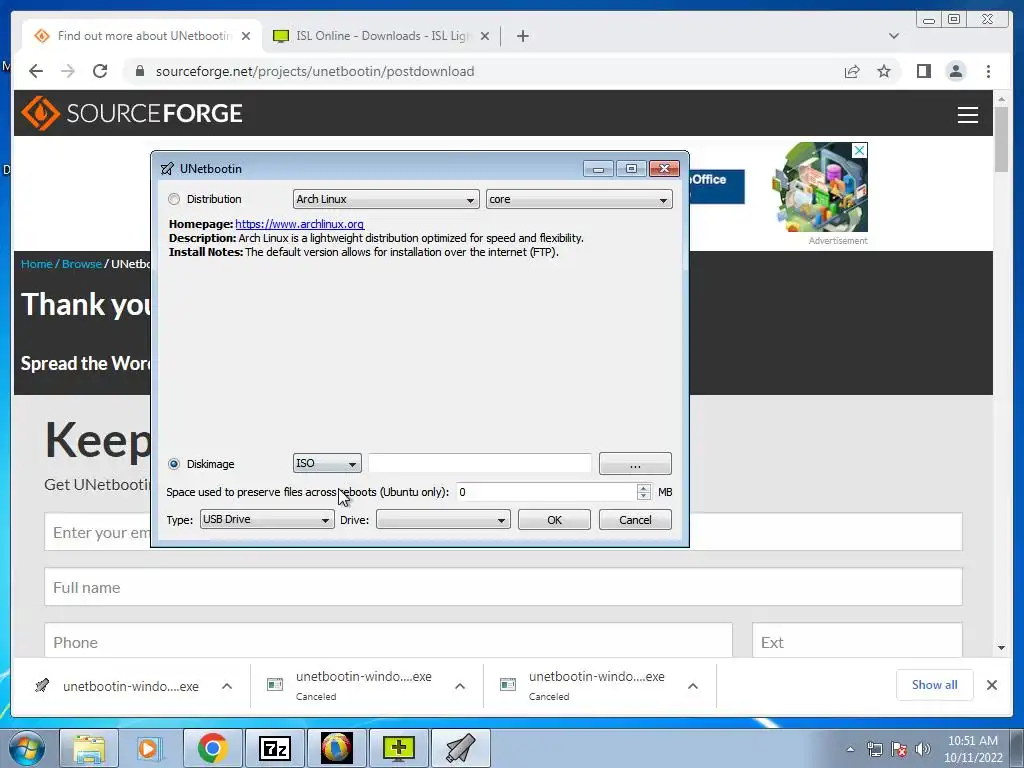The width and height of the screenshot is (1024, 768).
Task: Toggle Chrome side panel icon
Action: tap(923, 71)
